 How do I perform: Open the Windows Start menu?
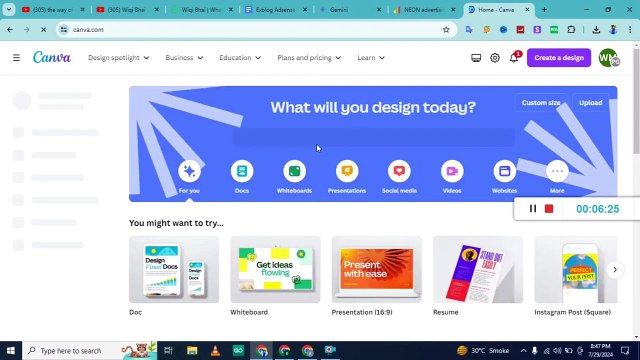[11, 351]
